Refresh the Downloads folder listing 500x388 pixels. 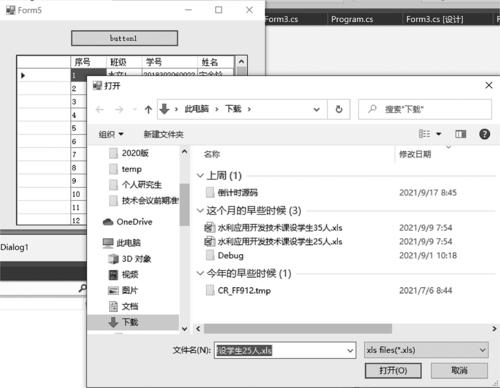tap(339, 109)
